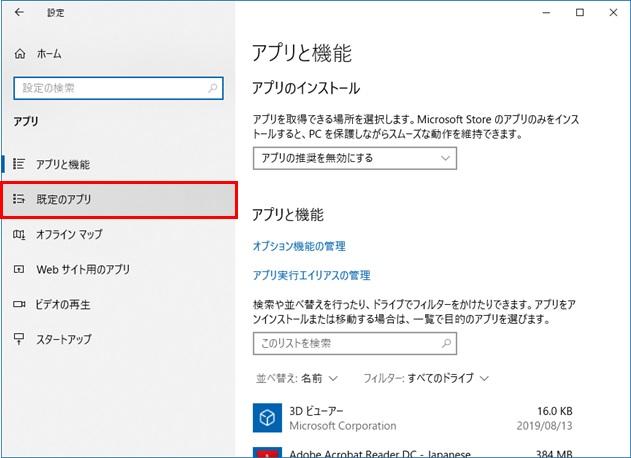
Task: Open the Web サイト用のアプリ item
Action: [118, 269]
